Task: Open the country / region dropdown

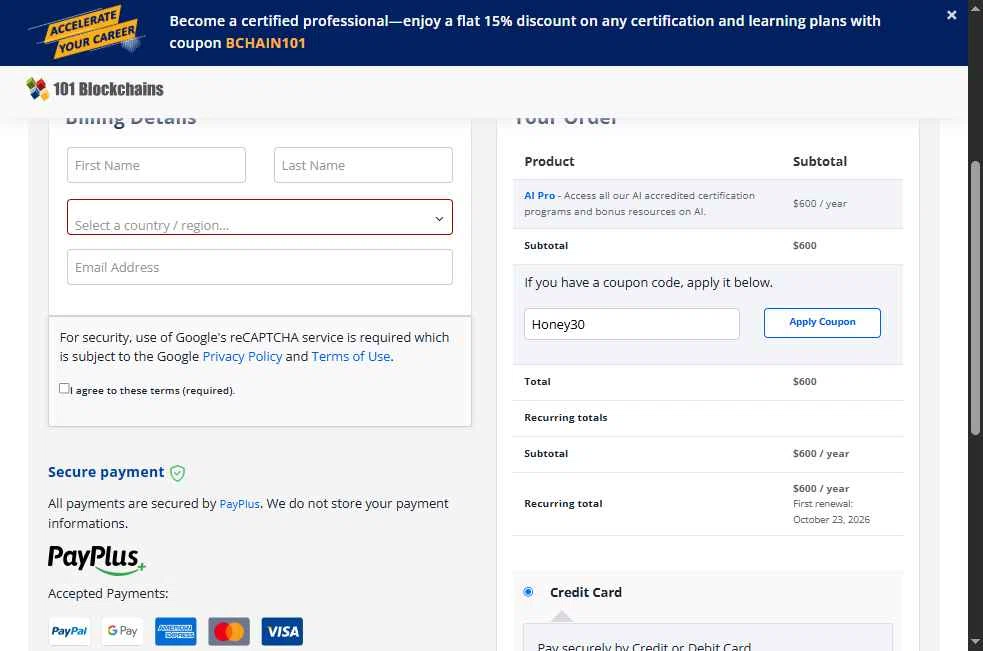Action: tap(260, 217)
